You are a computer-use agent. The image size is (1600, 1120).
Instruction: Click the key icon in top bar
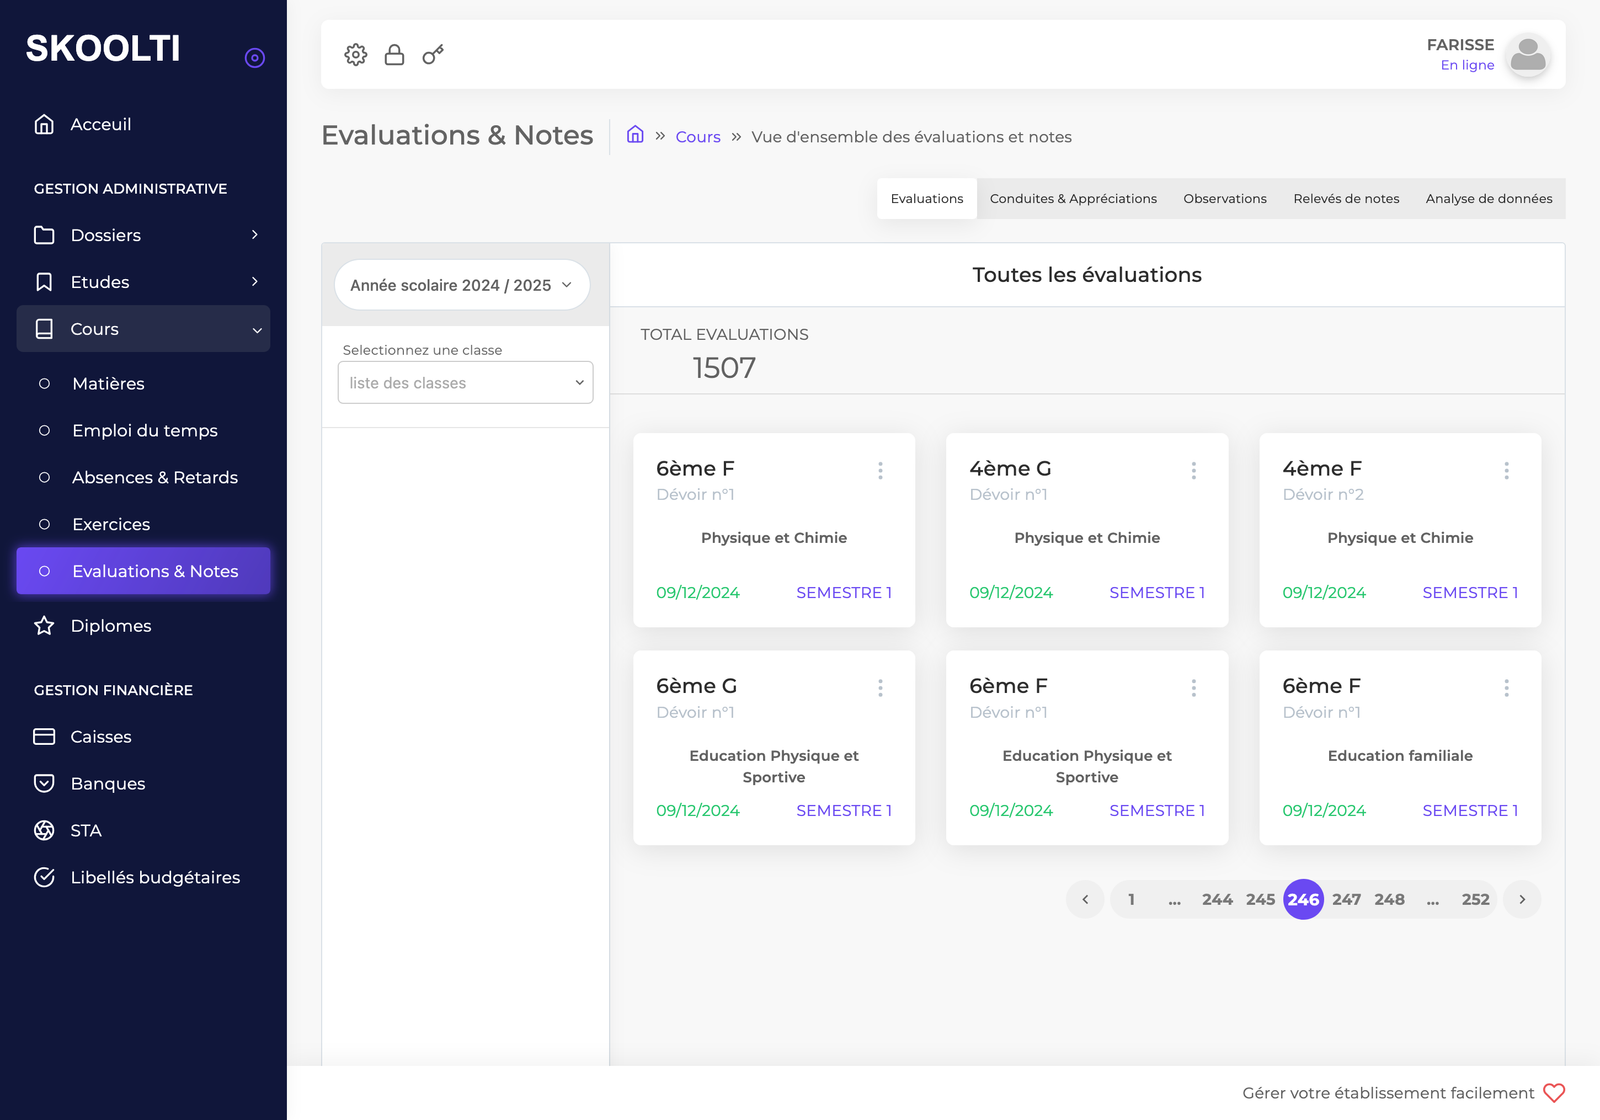432,55
